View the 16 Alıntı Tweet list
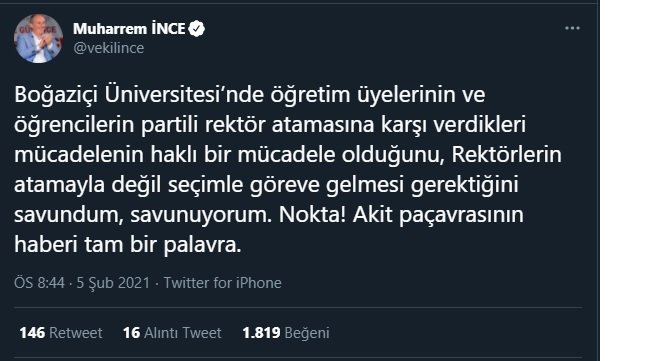Viewport: 652px width, 361px height. pos(172,333)
